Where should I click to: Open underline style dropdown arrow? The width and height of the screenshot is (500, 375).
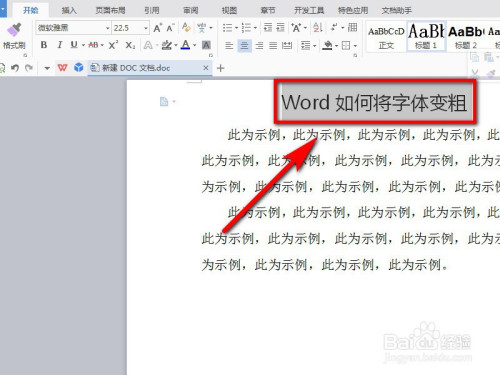click(x=83, y=45)
